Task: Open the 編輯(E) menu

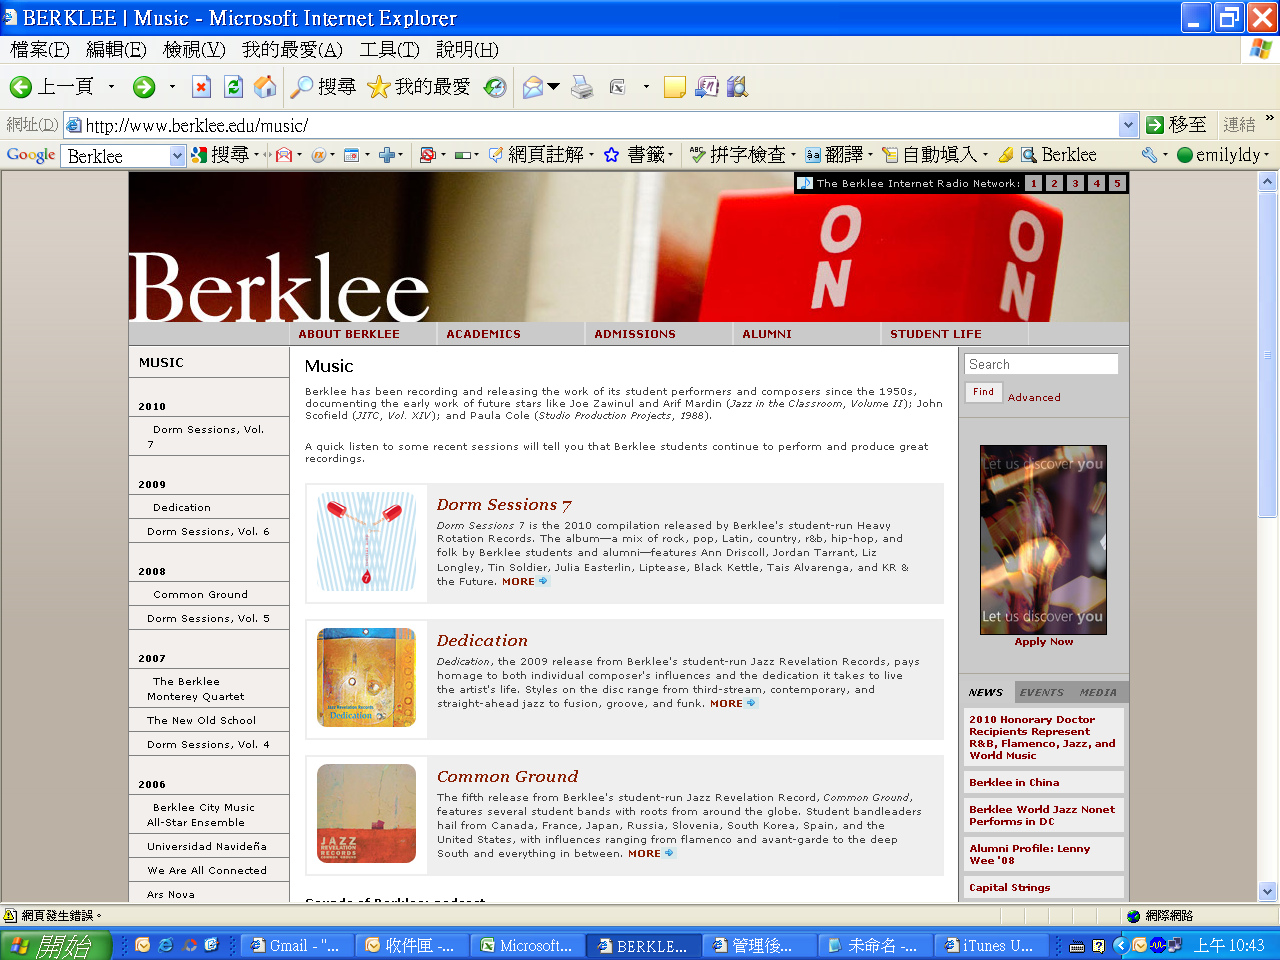Action: pyautogui.click(x=116, y=49)
